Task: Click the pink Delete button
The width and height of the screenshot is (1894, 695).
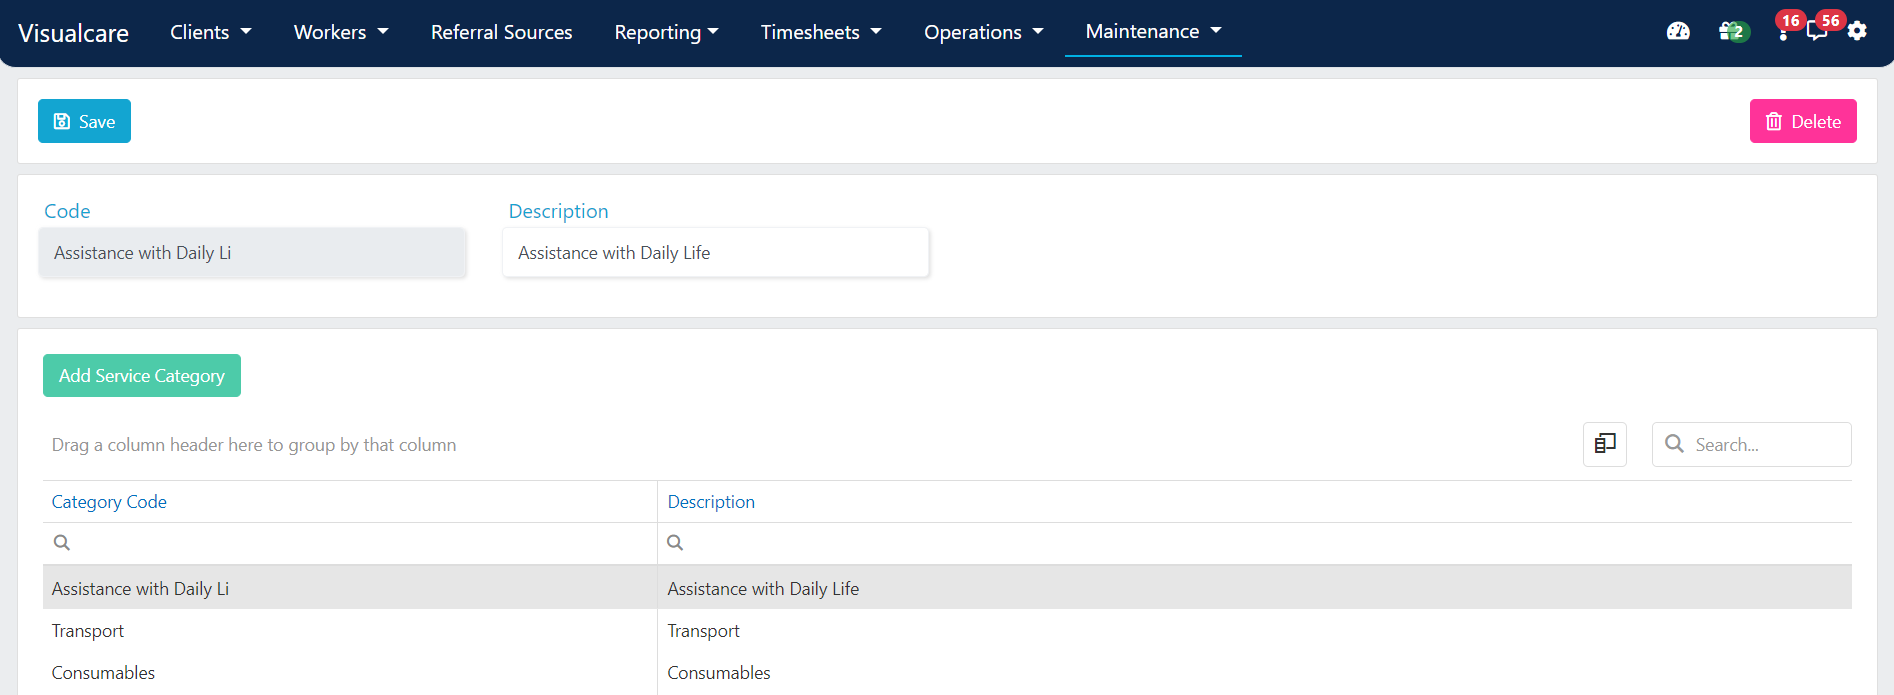Action: (x=1803, y=121)
